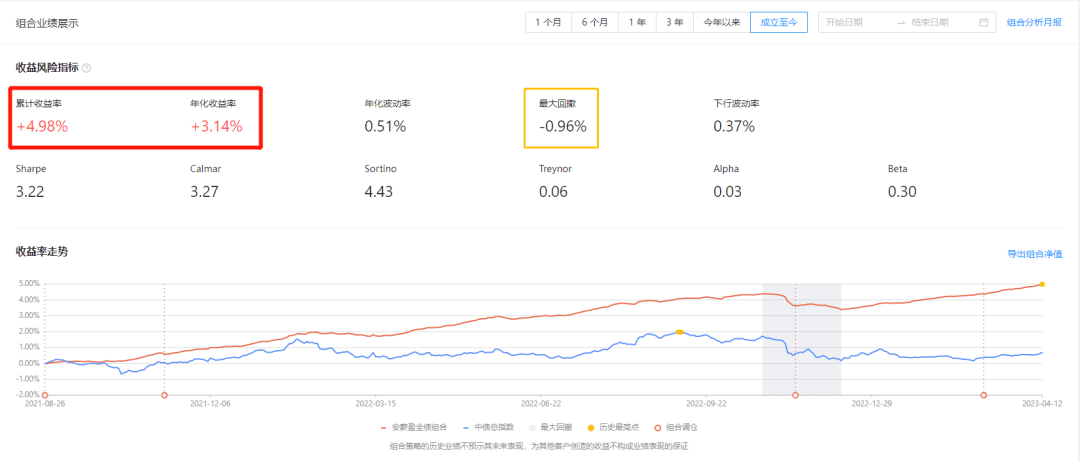This screenshot has width=1080, height=462.
Task: Select the 6个月 time range
Action: 595,22
